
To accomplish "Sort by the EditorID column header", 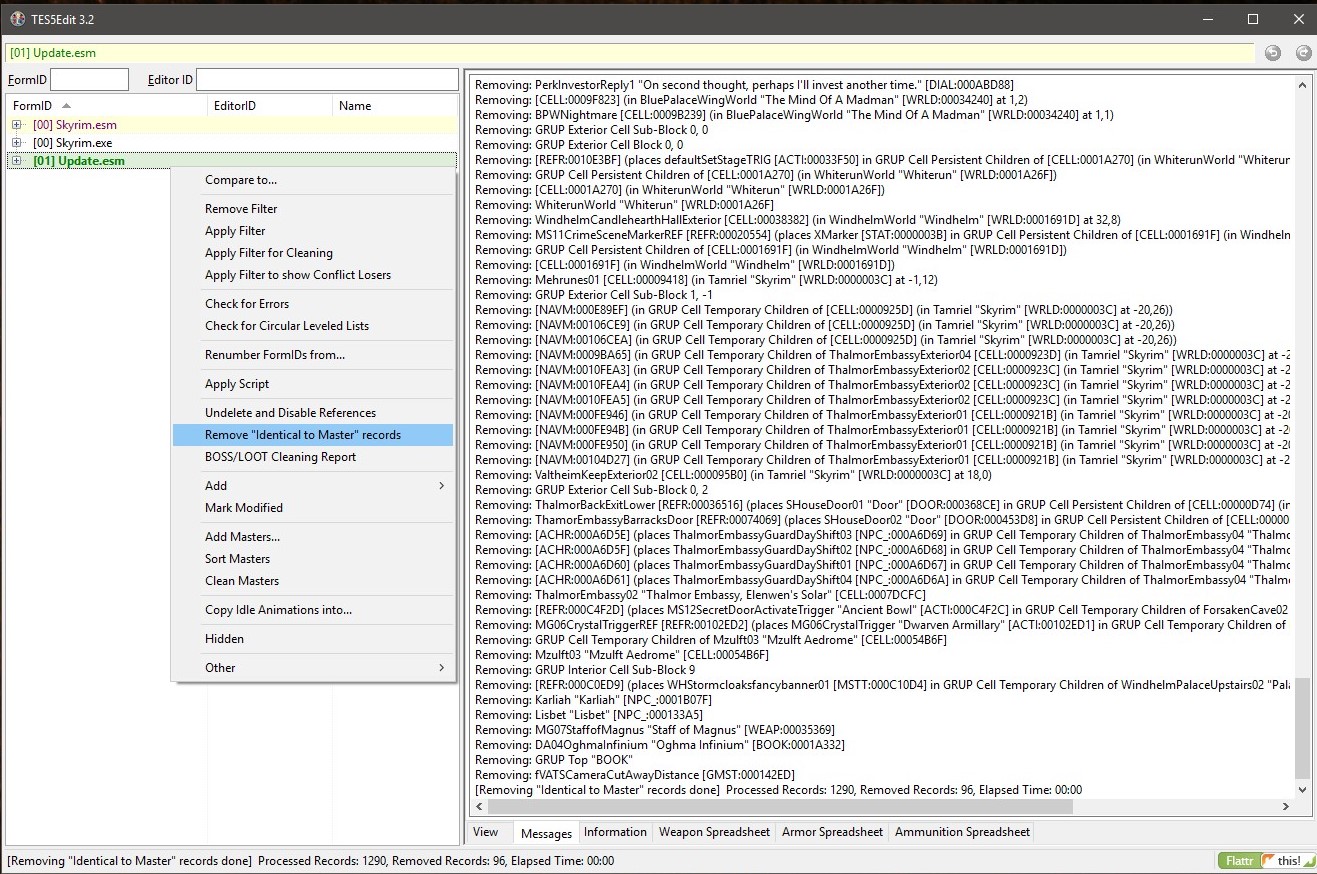I will coord(270,106).
